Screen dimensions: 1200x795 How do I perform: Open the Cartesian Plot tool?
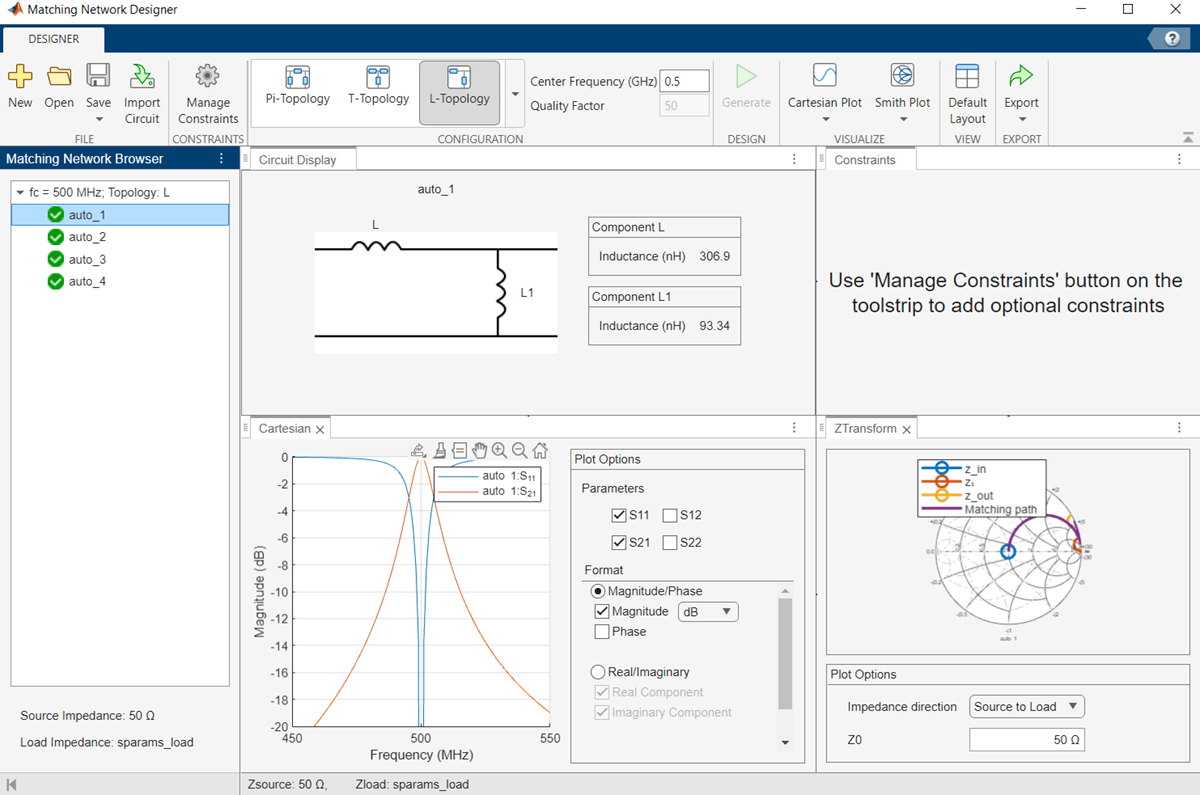(x=824, y=85)
